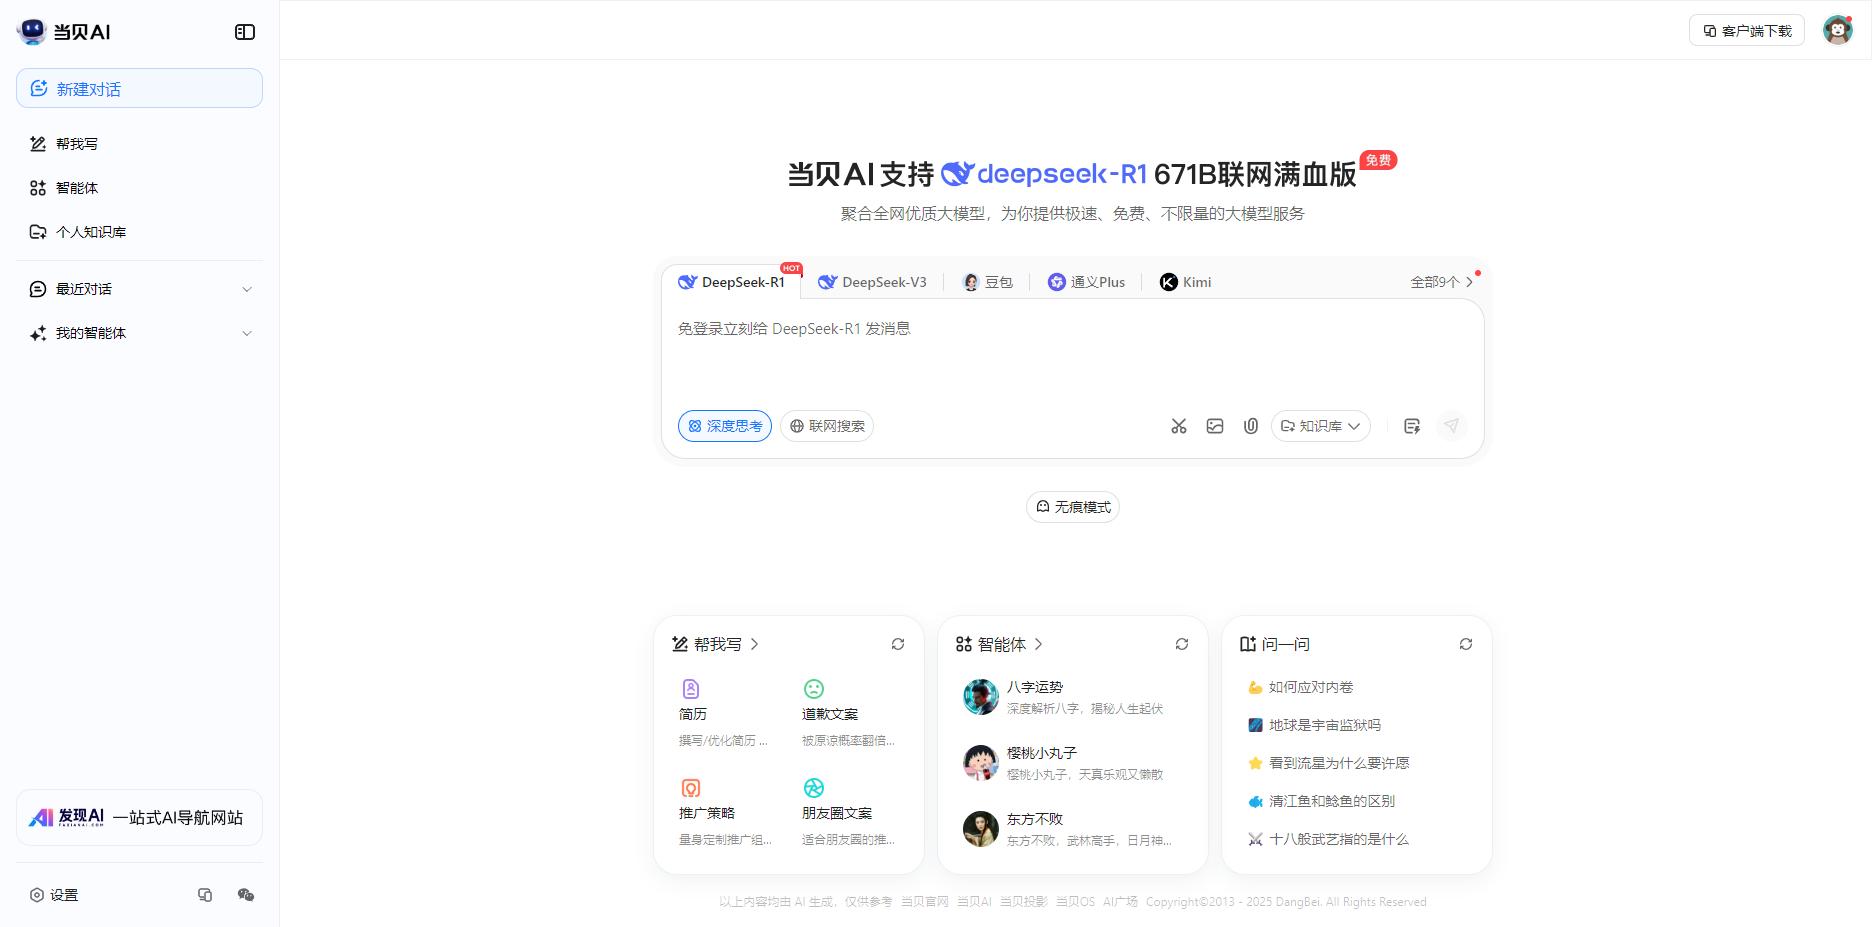Image resolution: width=1872 pixels, height=927 pixels.
Task: Toggle 深度思考 deep thinking mode
Action: 725,426
